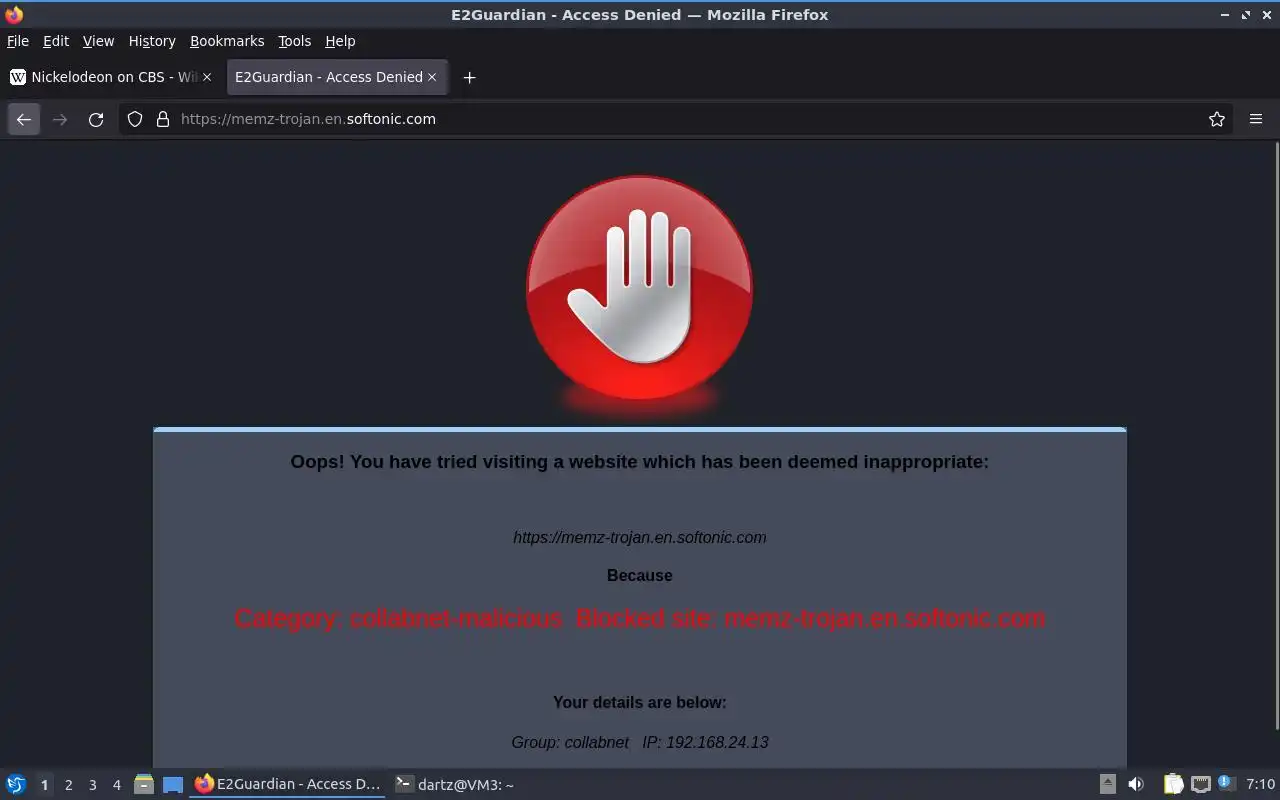This screenshot has width=1280, height=800.
Task: Switch to Nickelodeon on CBS tab
Action: click(113, 77)
